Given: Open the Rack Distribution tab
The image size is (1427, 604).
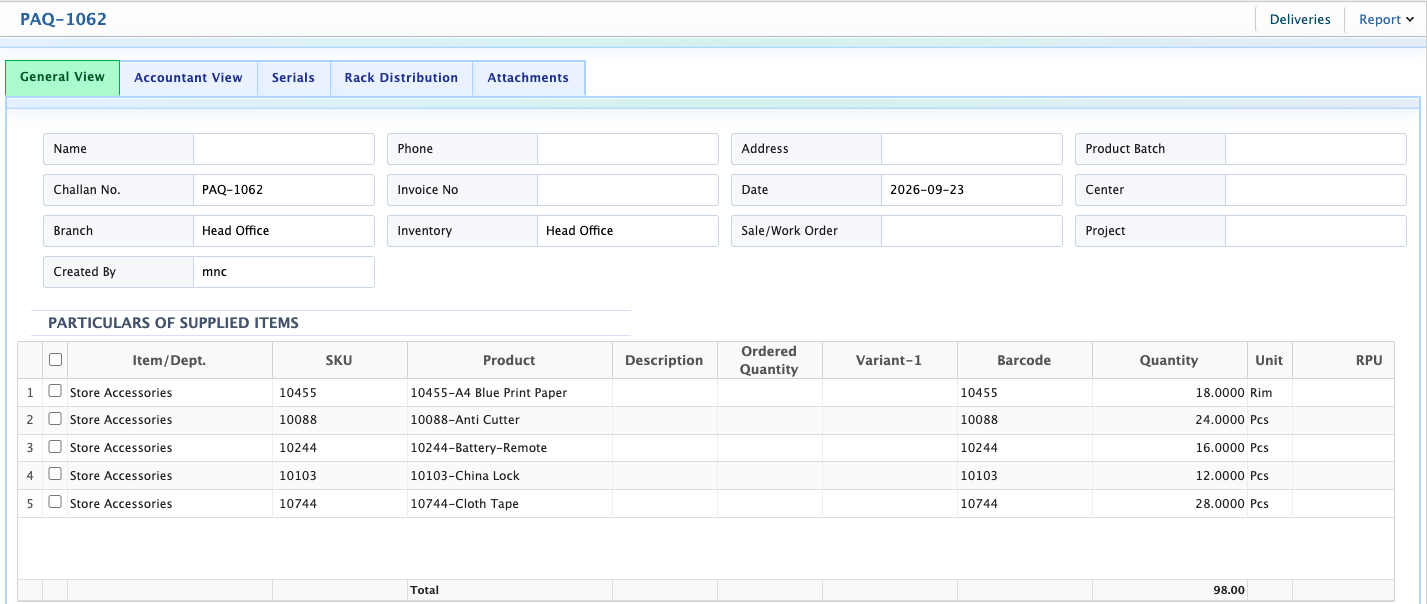Looking at the screenshot, I should [x=401, y=78].
